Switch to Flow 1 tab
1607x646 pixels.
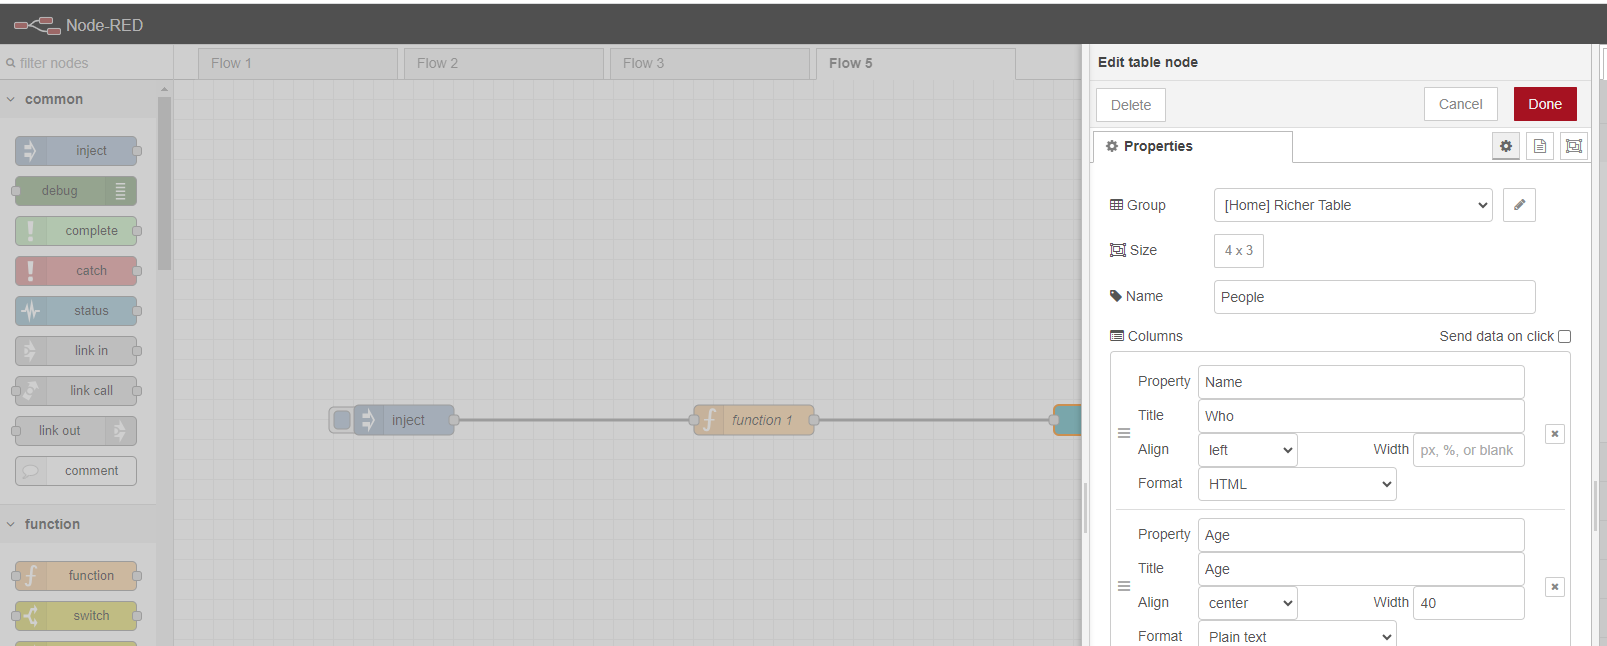(298, 63)
